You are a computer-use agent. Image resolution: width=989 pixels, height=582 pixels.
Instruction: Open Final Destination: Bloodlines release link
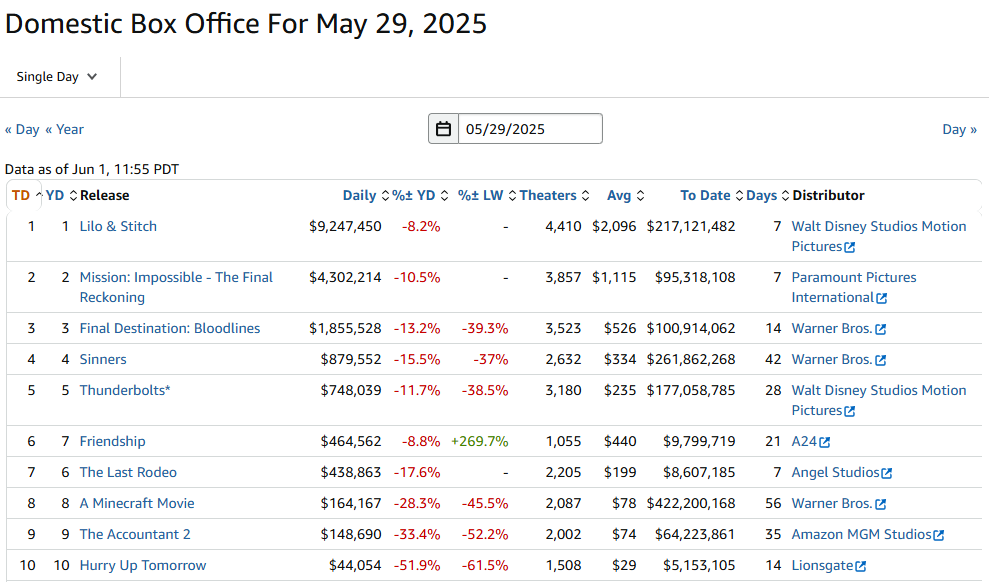(170, 329)
